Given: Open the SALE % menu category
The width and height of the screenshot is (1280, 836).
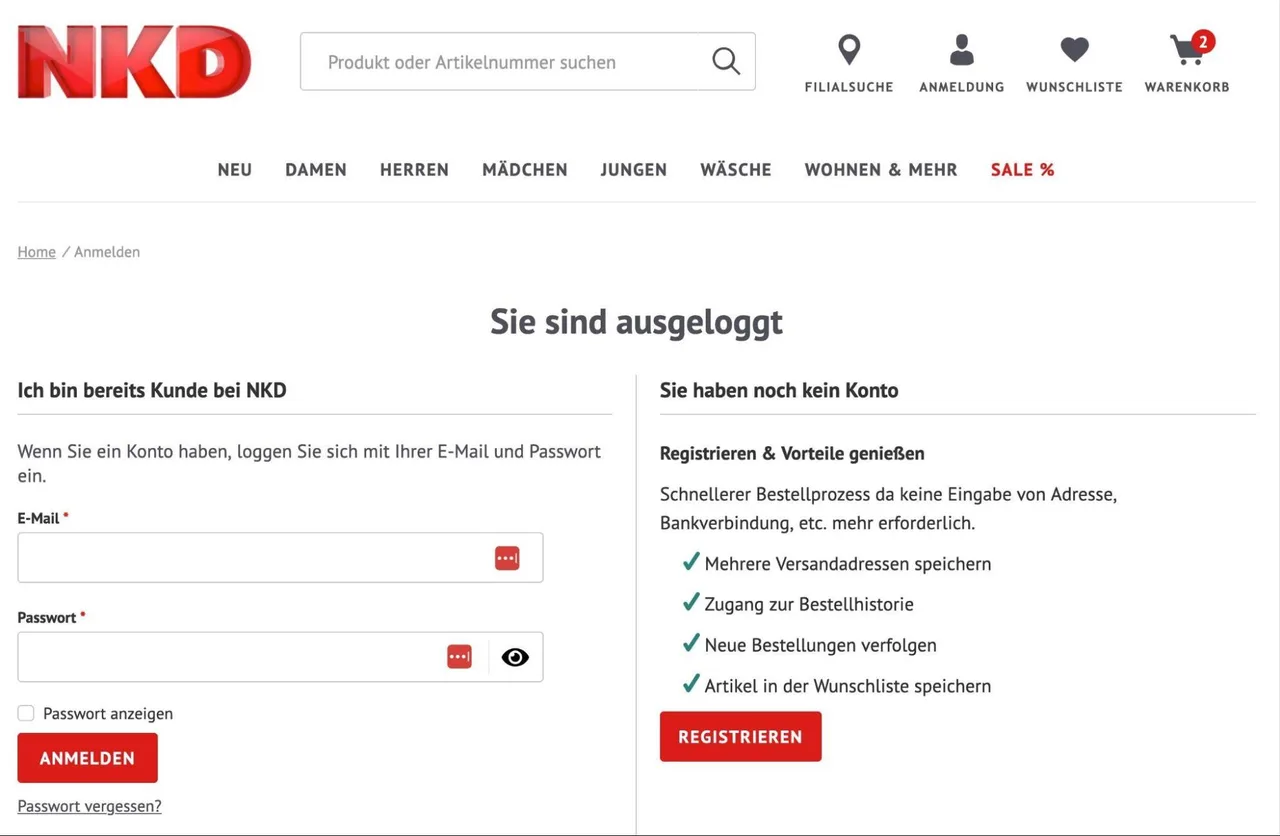Looking at the screenshot, I should pyautogui.click(x=1022, y=170).
